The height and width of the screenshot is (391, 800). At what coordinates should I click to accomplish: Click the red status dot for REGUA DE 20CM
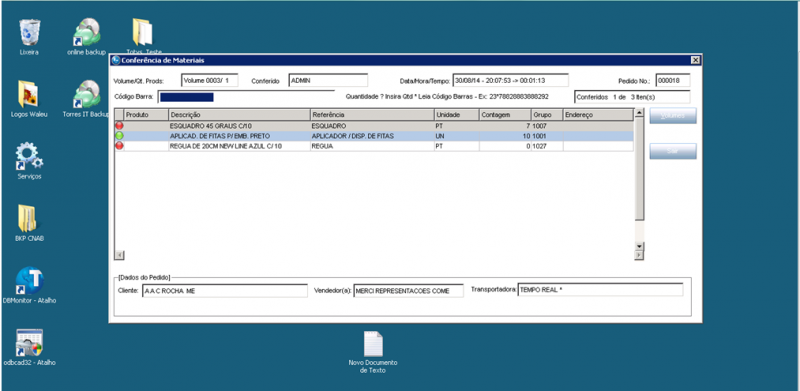click(x=119, y=146)
